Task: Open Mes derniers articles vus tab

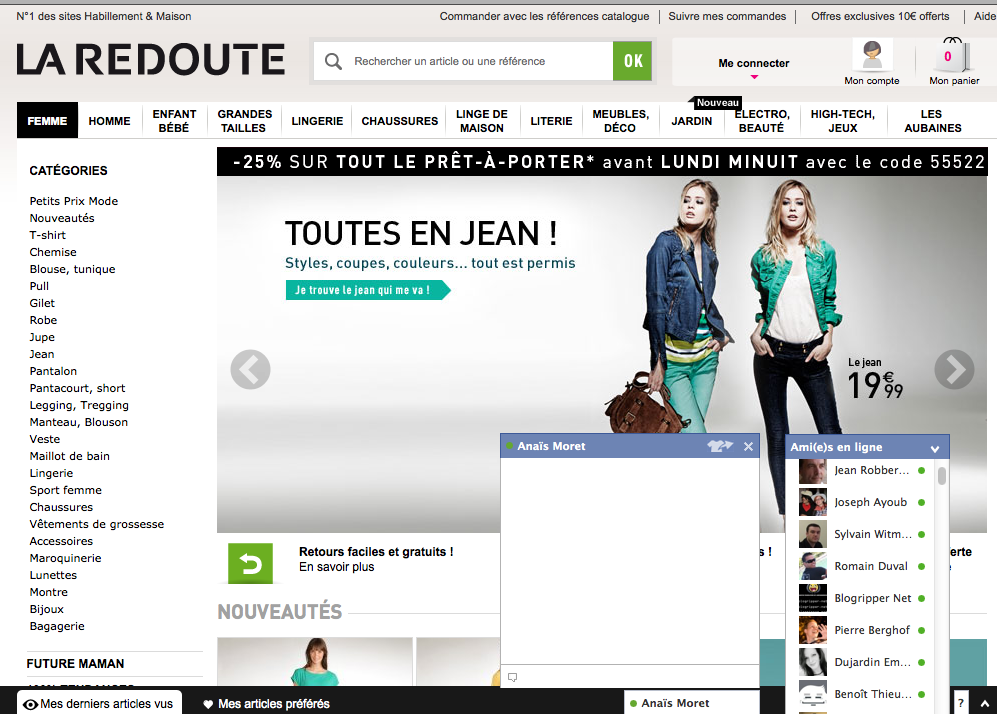Action: 99,703
